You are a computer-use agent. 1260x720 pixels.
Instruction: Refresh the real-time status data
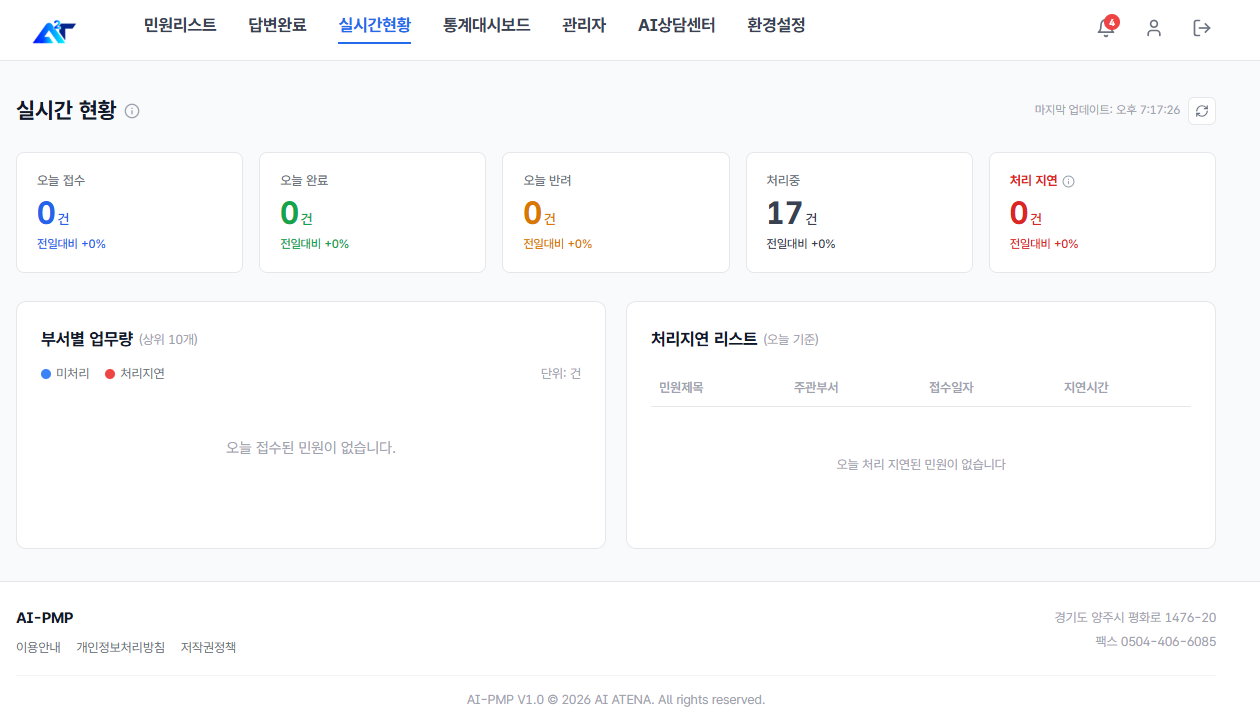(1202, 110)
